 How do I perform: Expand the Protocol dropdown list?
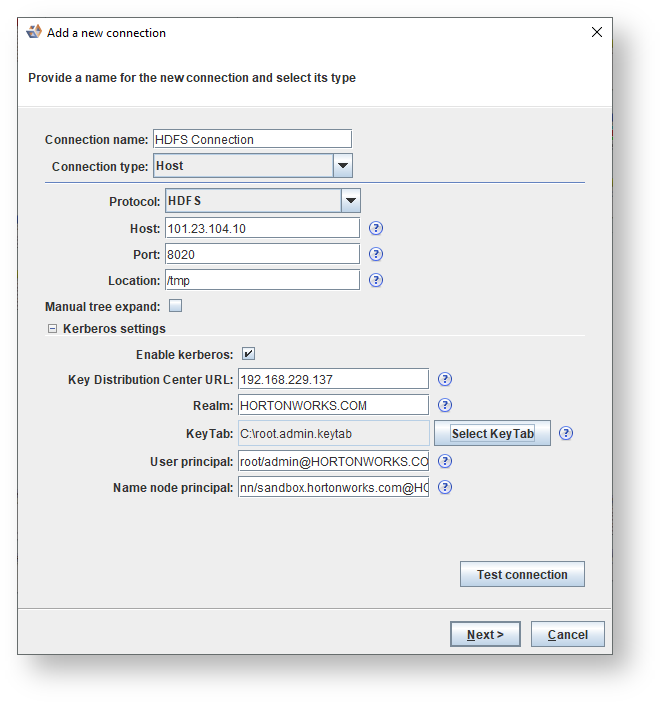[351, 201]
